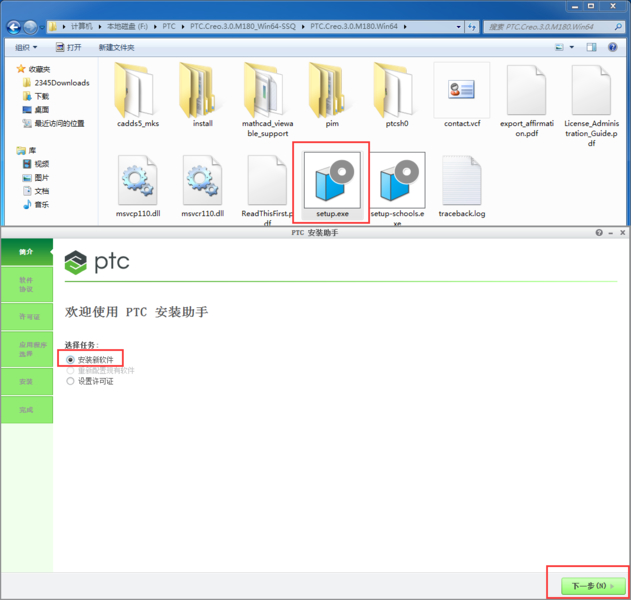Click PTC.Creo.3.0.M180_Win64-SSQ in address path
Viewport: 631px width, 600px height.
coord(243,27)
